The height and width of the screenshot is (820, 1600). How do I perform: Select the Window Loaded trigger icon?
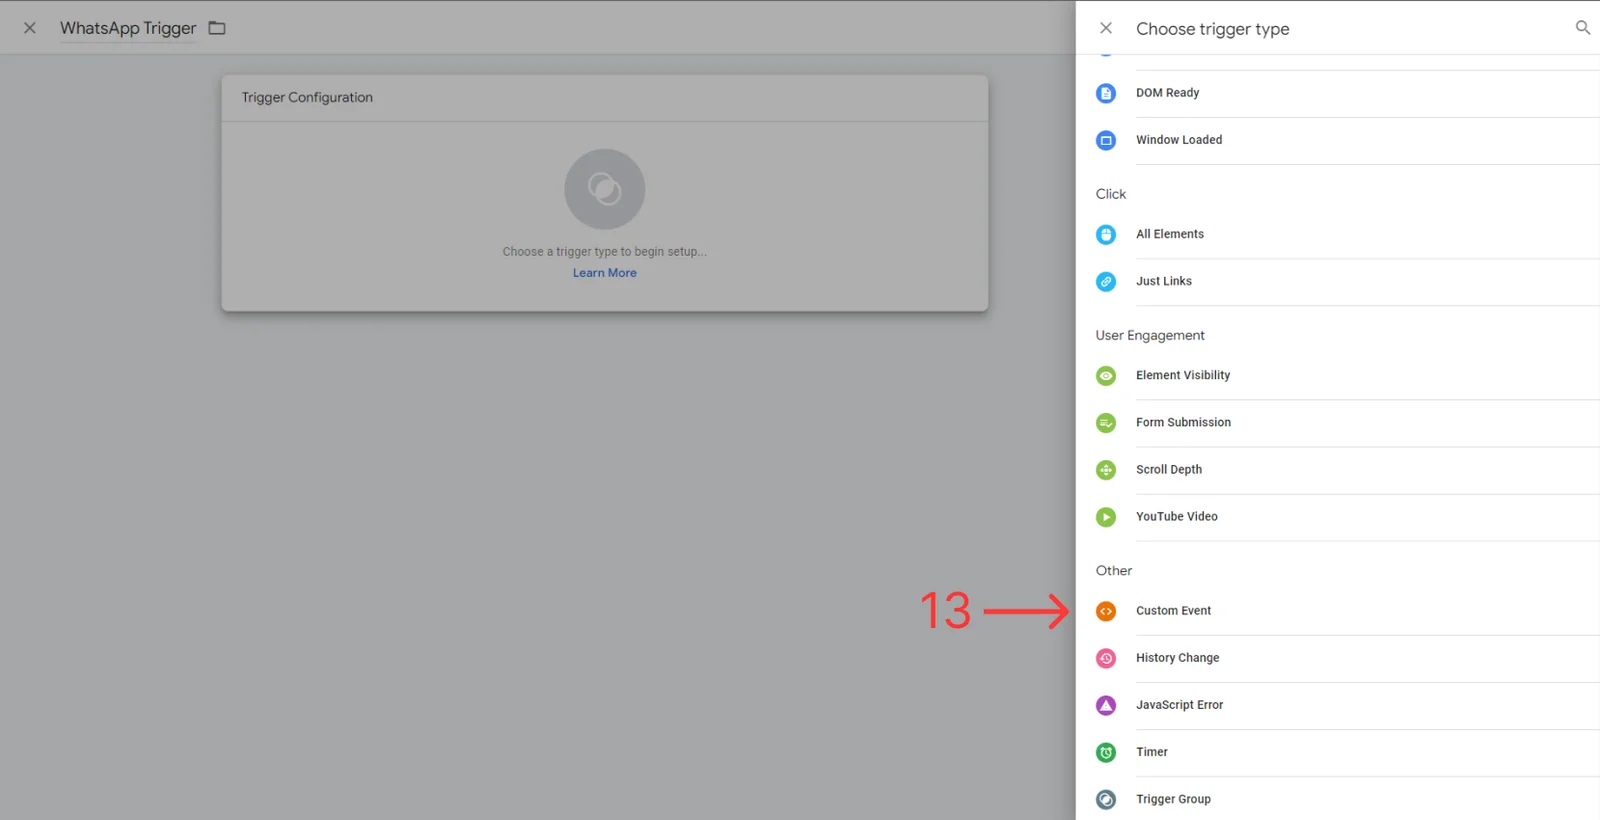(1105, 140)
